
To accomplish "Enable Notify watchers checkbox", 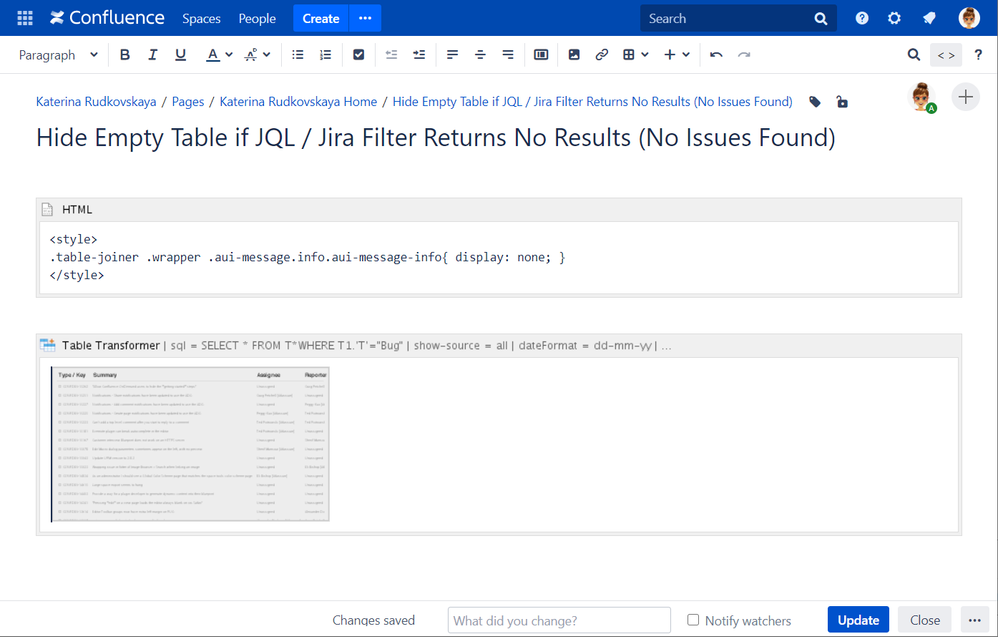I will (x=693, y=620).
